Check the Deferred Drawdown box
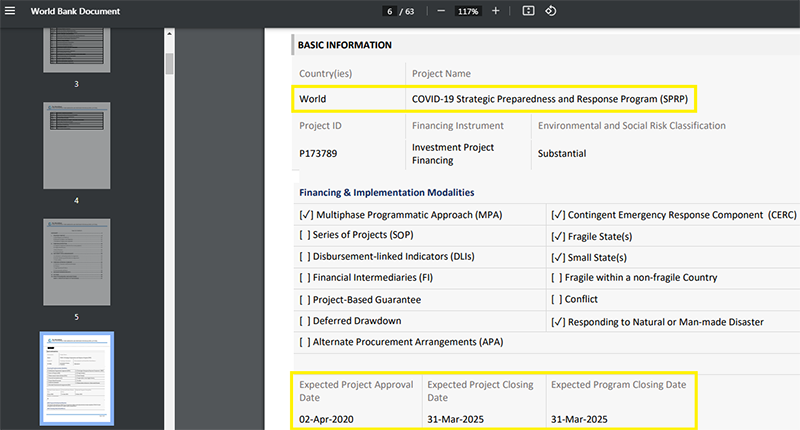The image size is (800, 430). (x=306, y=321)
